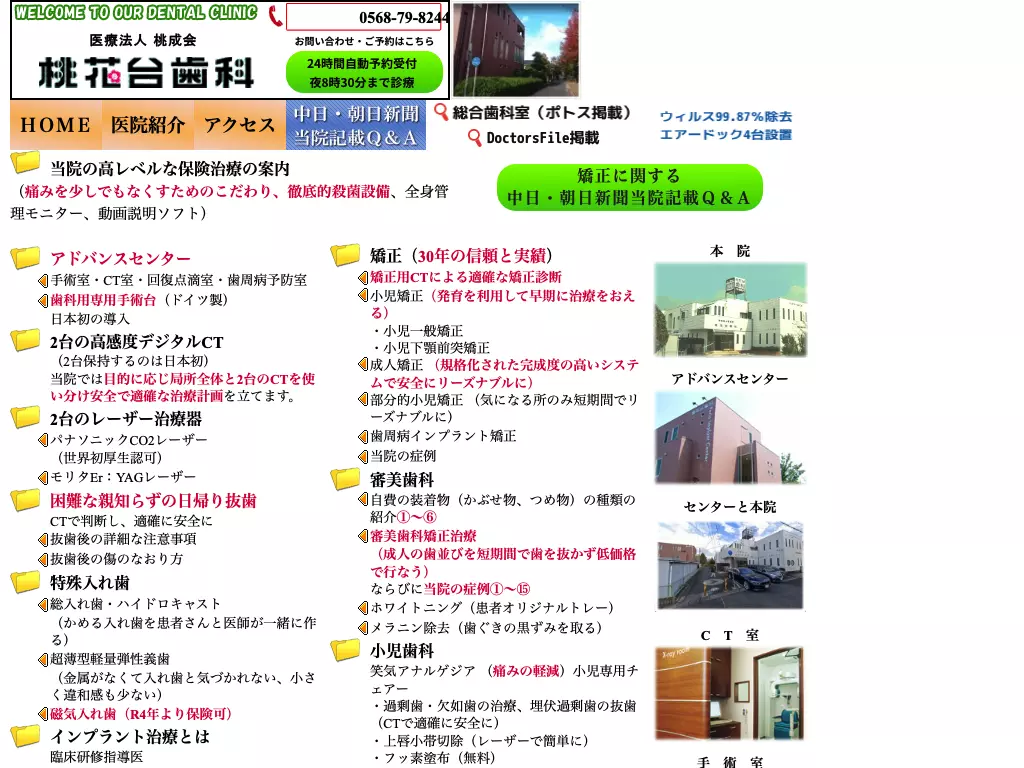Open 総合歯科室（ポトス掲載） link

coord(541,112)
